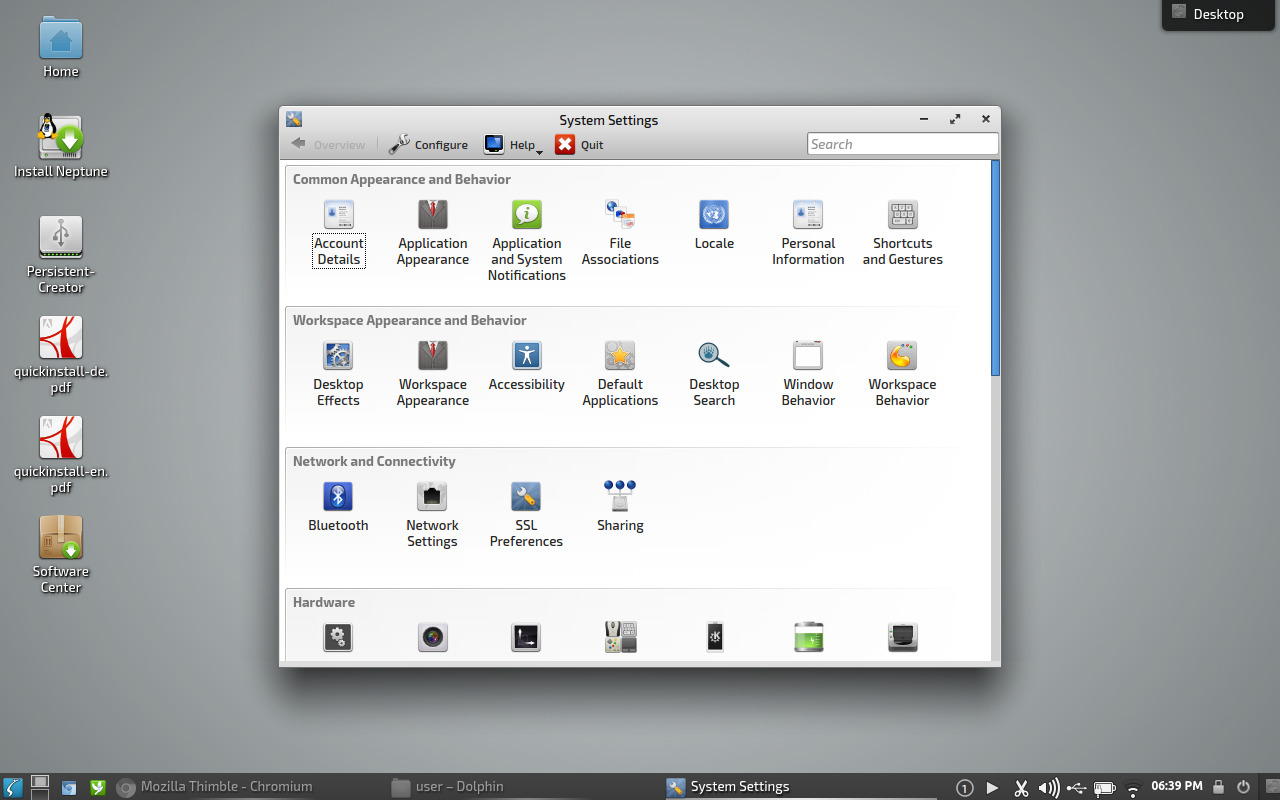
Task: Open Default Applications settings
Action: (x=620, y=371)
